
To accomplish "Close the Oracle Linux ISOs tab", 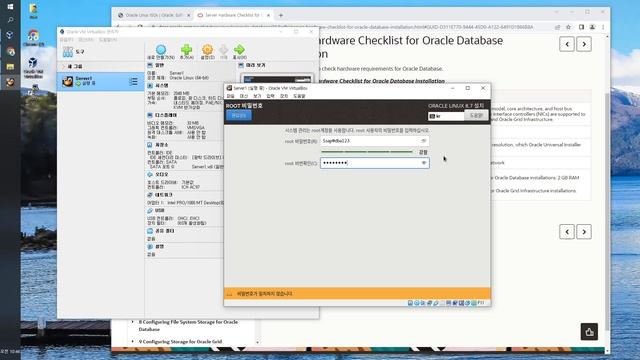I will coord(189,15).
